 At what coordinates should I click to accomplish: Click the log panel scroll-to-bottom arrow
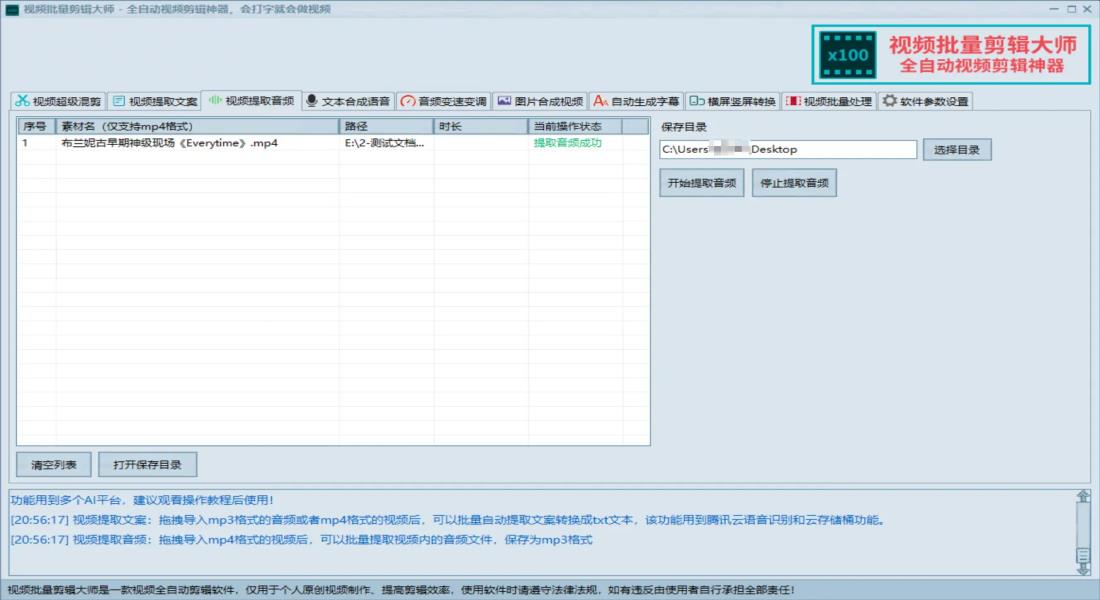pyautogui.click(x=1083, y=569)
